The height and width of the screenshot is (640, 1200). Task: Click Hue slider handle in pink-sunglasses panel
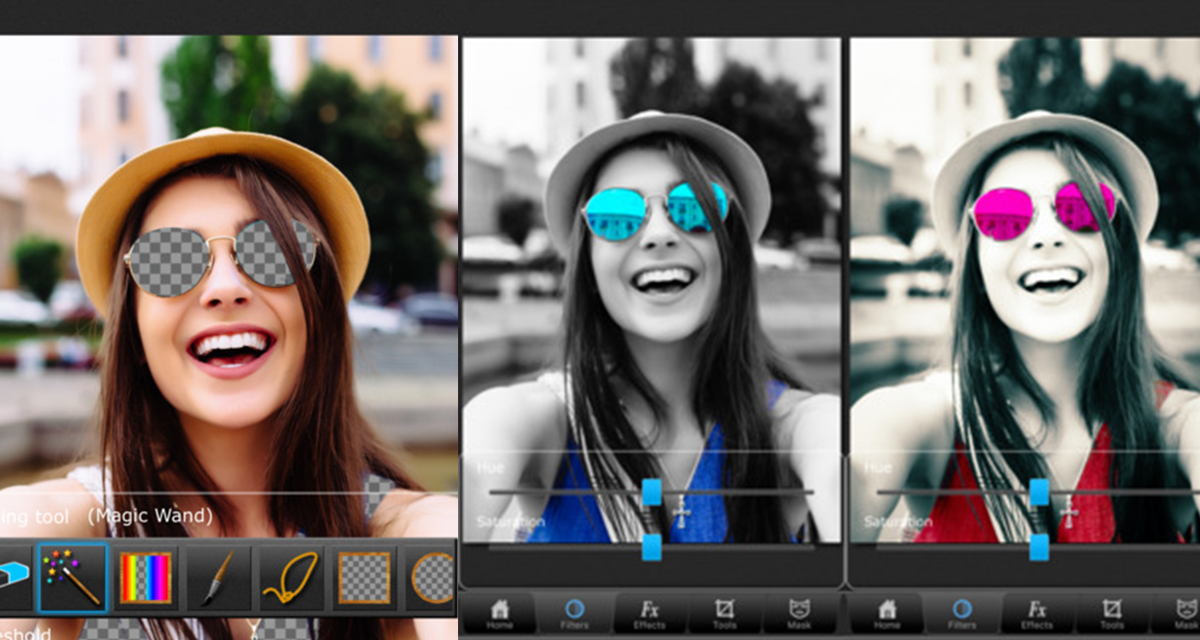click(1039, 492)
